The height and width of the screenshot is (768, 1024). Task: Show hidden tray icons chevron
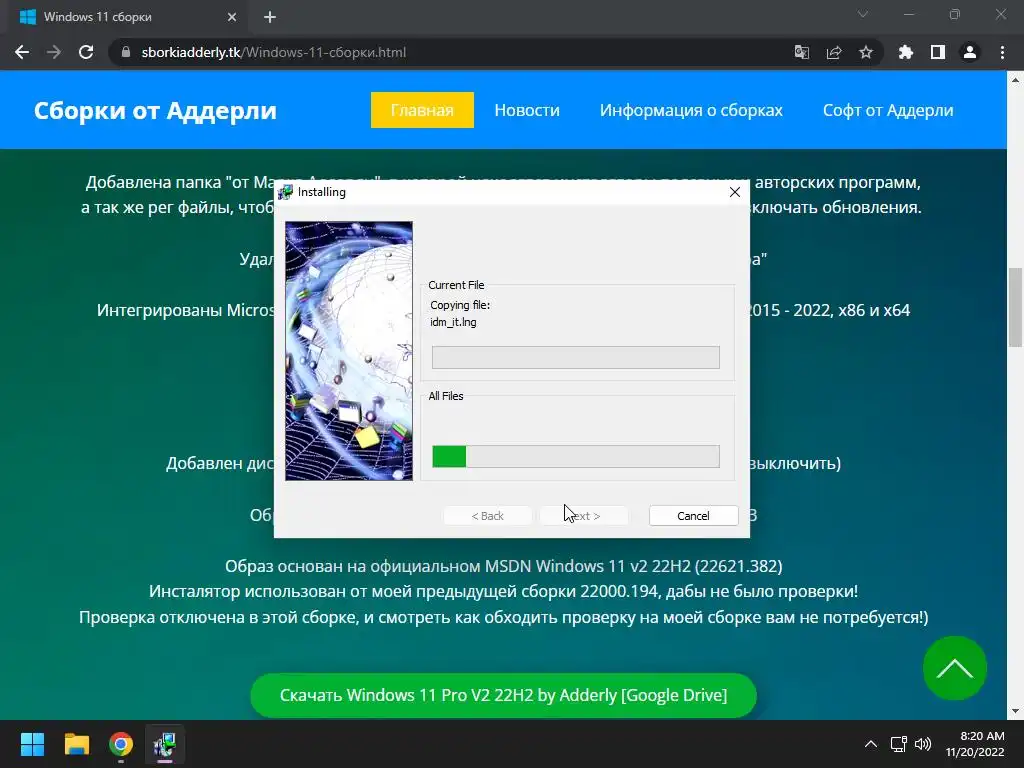coord(871,744)
